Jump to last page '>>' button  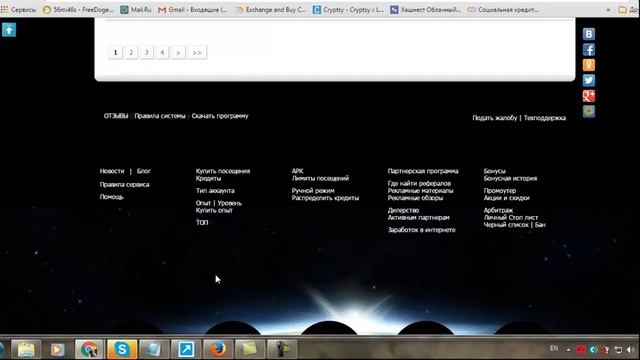click(197, 52)
